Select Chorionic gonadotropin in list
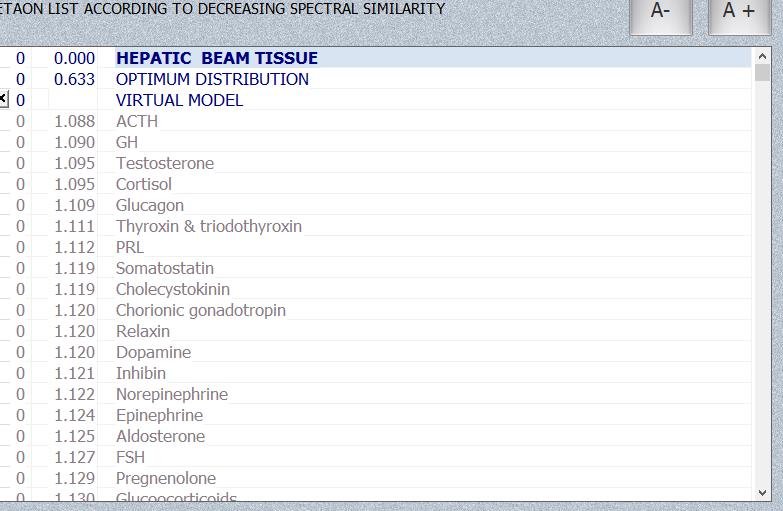The height and width of the screenshot is (511, 783). [201, 310]
